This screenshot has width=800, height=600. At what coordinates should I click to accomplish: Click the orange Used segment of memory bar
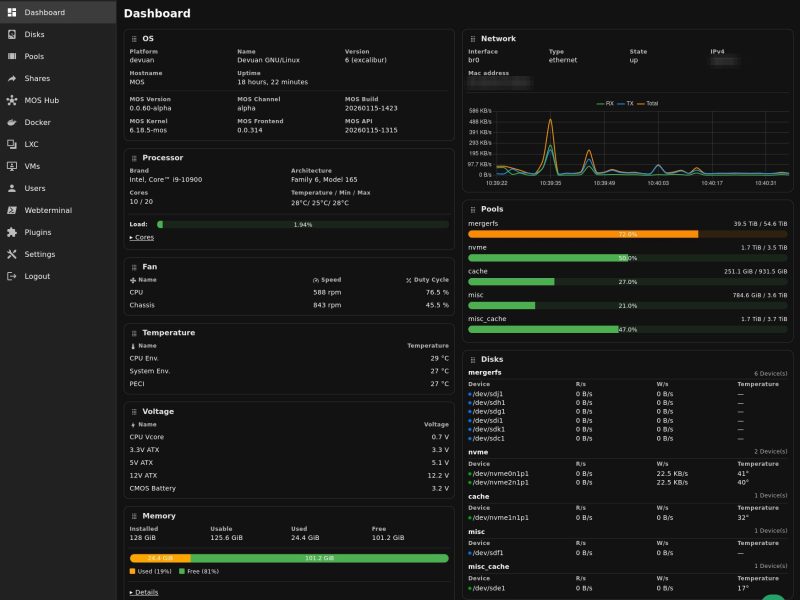point(160,558)
